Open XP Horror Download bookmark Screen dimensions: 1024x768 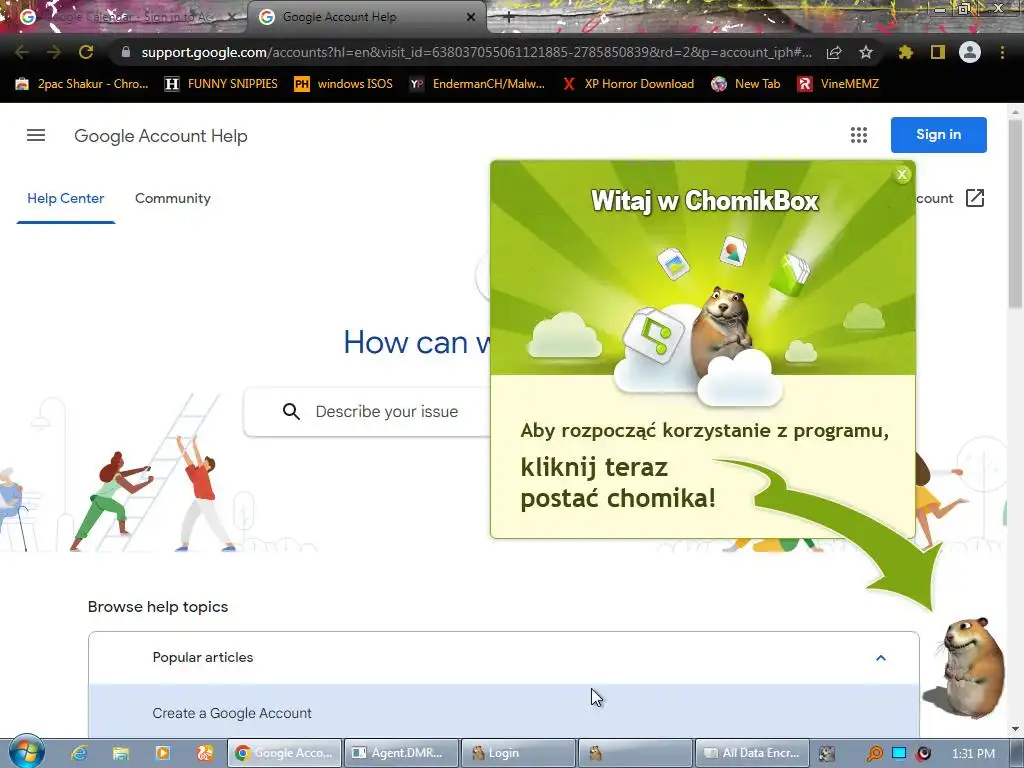tap(628, 84)
